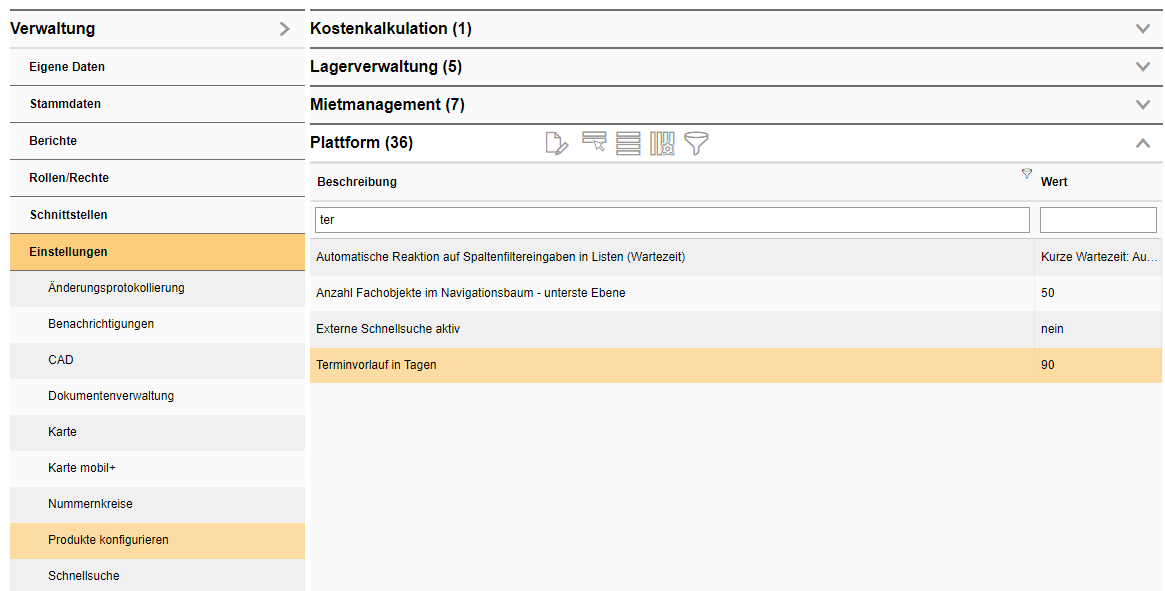This screenshot has width=1165, height=591.
Task: Collapse the Plattform (36) section
Action: coord(1141,143)
